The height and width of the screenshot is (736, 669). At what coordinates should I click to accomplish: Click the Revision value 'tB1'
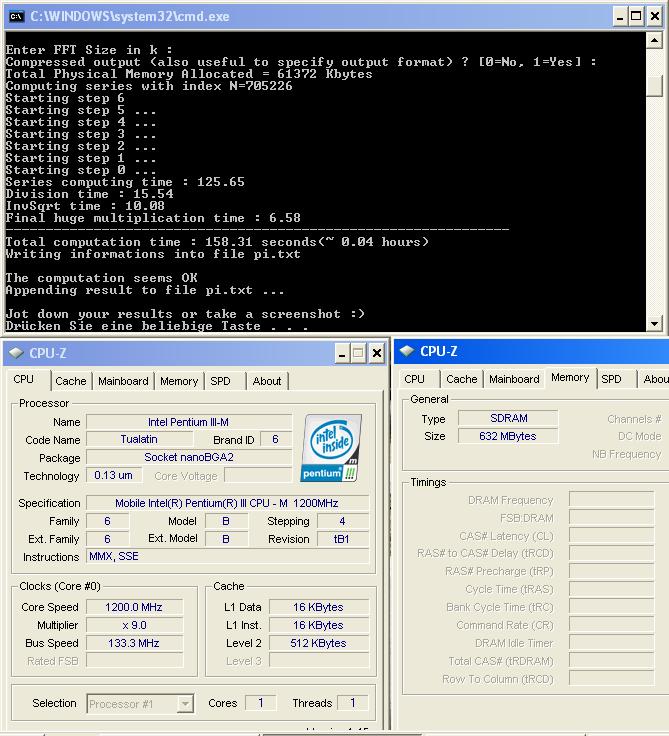(x=342, y=539)
